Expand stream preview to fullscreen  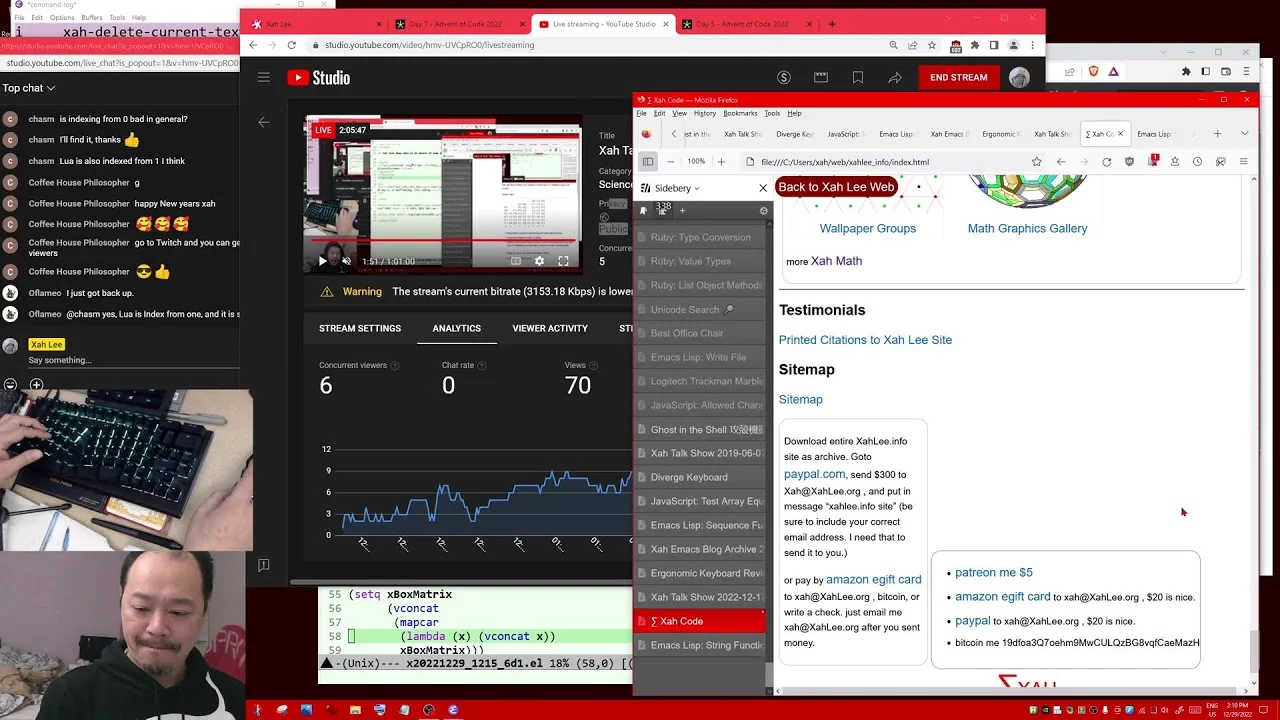coord(563,261)
